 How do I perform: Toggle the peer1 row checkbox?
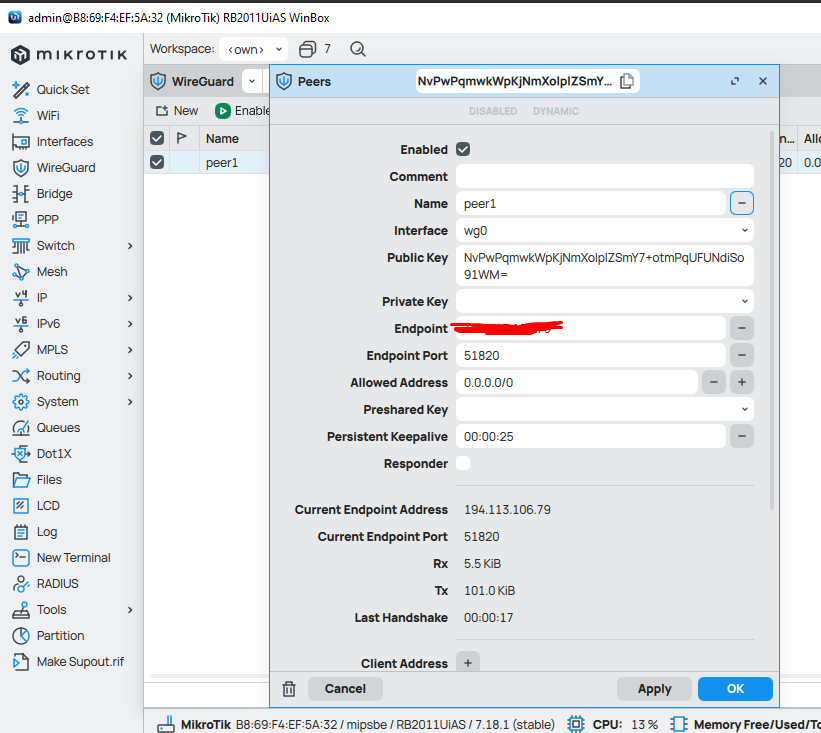(157, 162)
